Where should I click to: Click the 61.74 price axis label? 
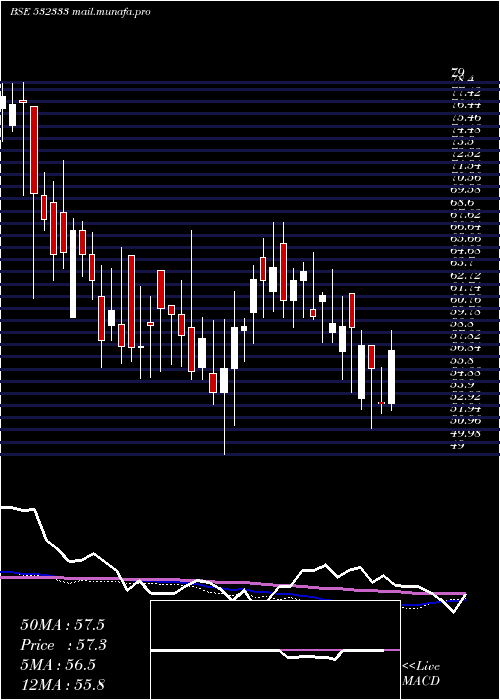click(466, 288)
